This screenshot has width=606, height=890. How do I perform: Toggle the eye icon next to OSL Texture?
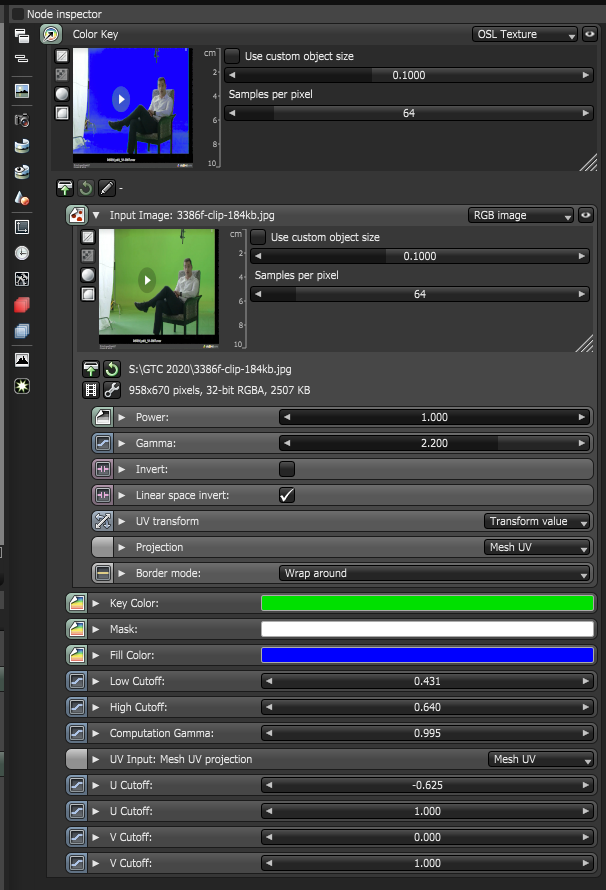click(590, 34)
